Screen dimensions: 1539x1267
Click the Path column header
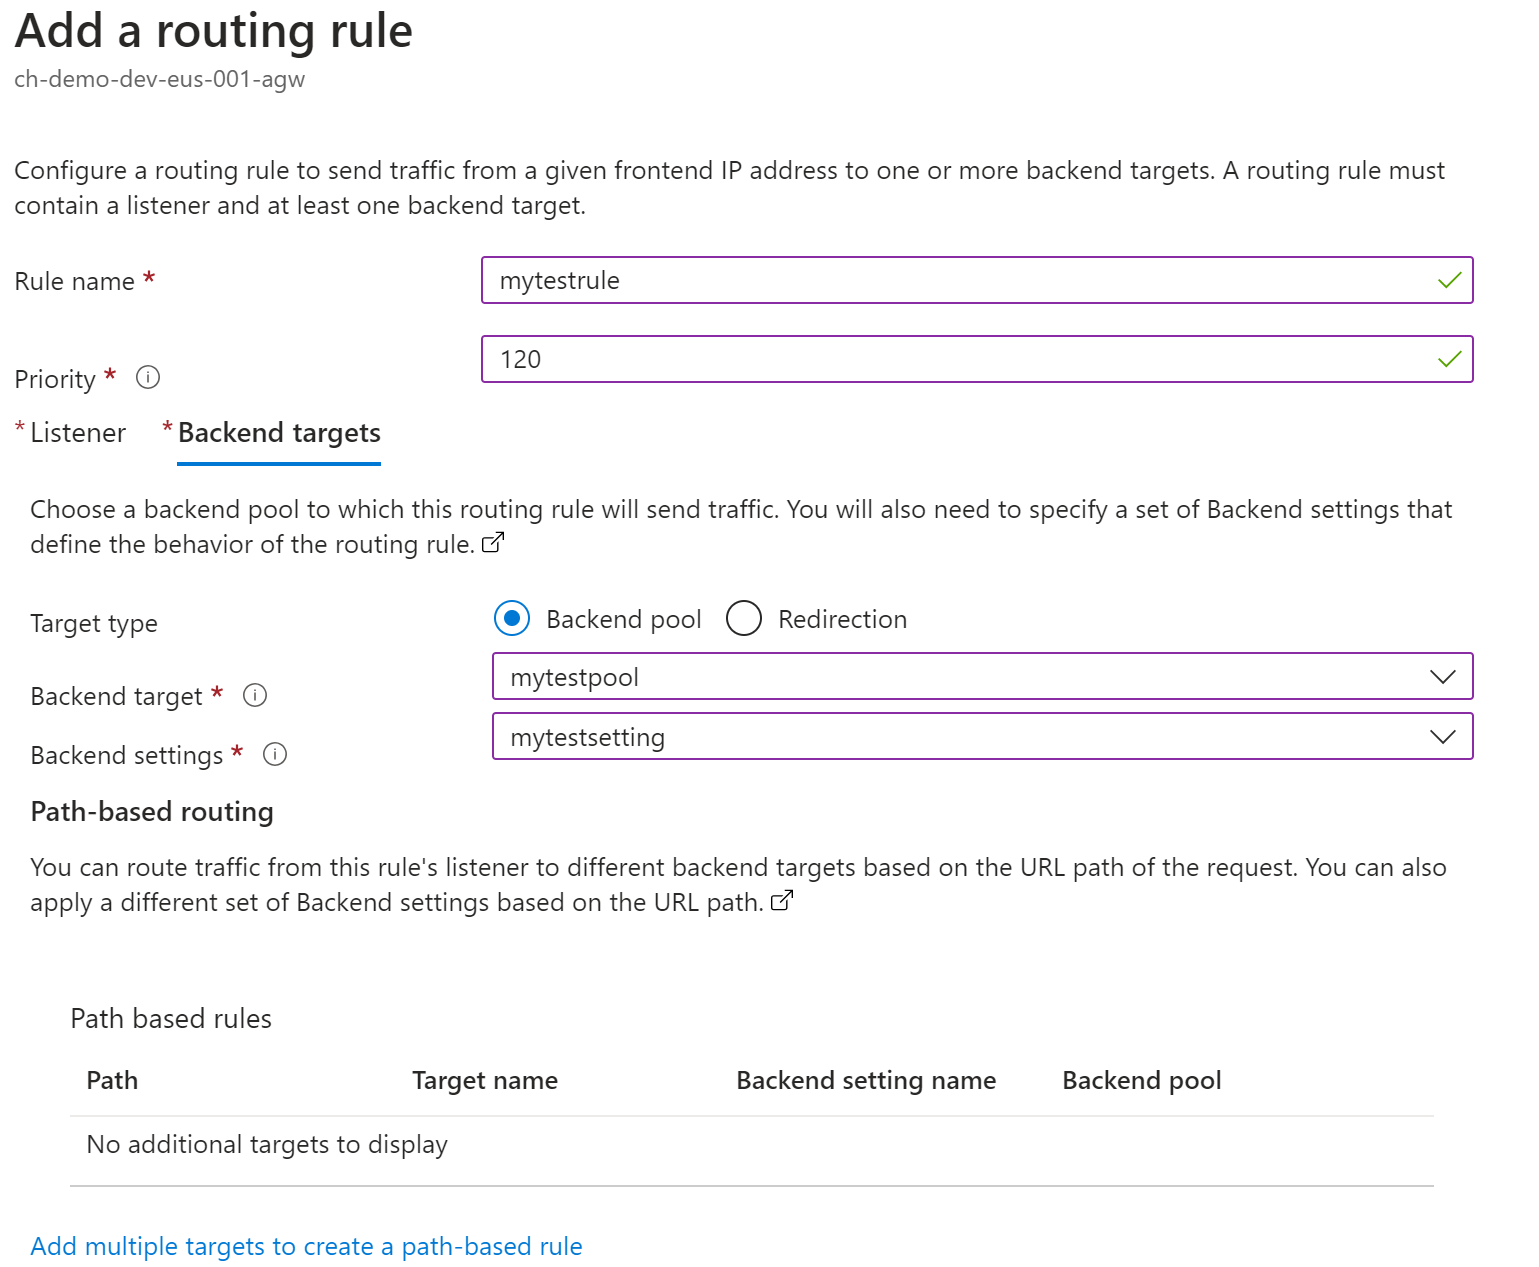(x=112, y=1080)
